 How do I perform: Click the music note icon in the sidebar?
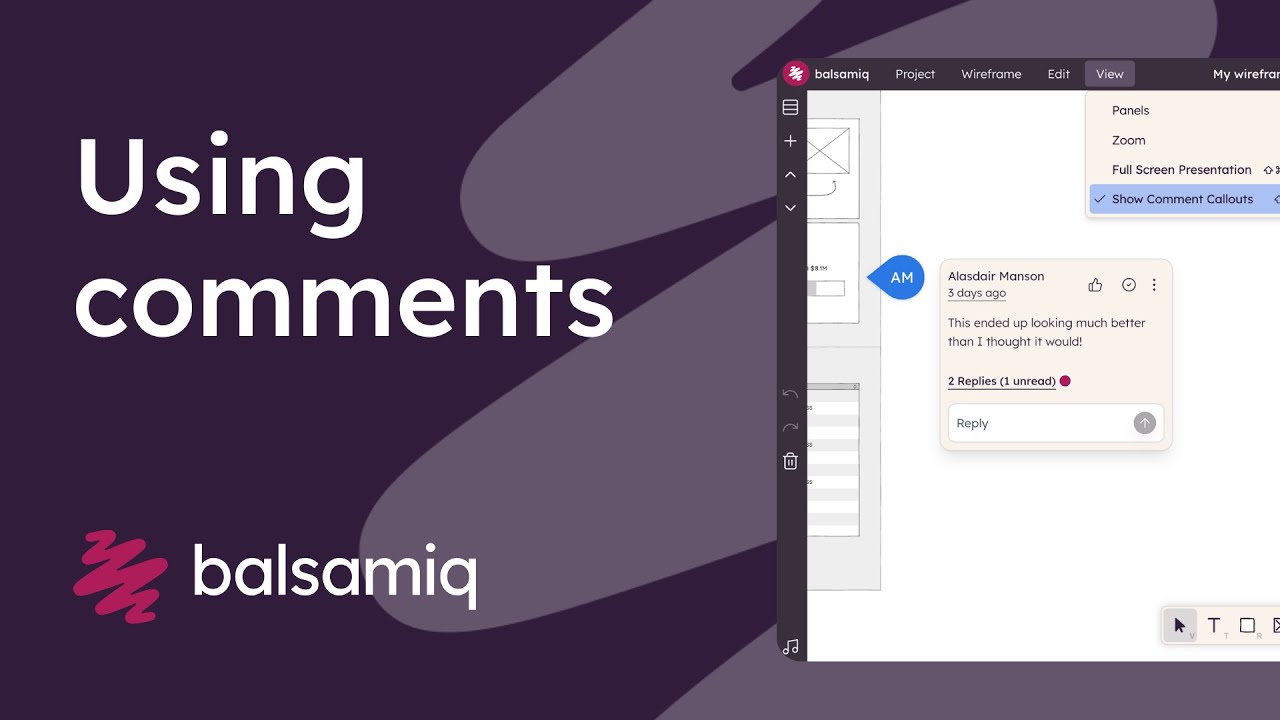pyautogui.click(x=790, y=647)
